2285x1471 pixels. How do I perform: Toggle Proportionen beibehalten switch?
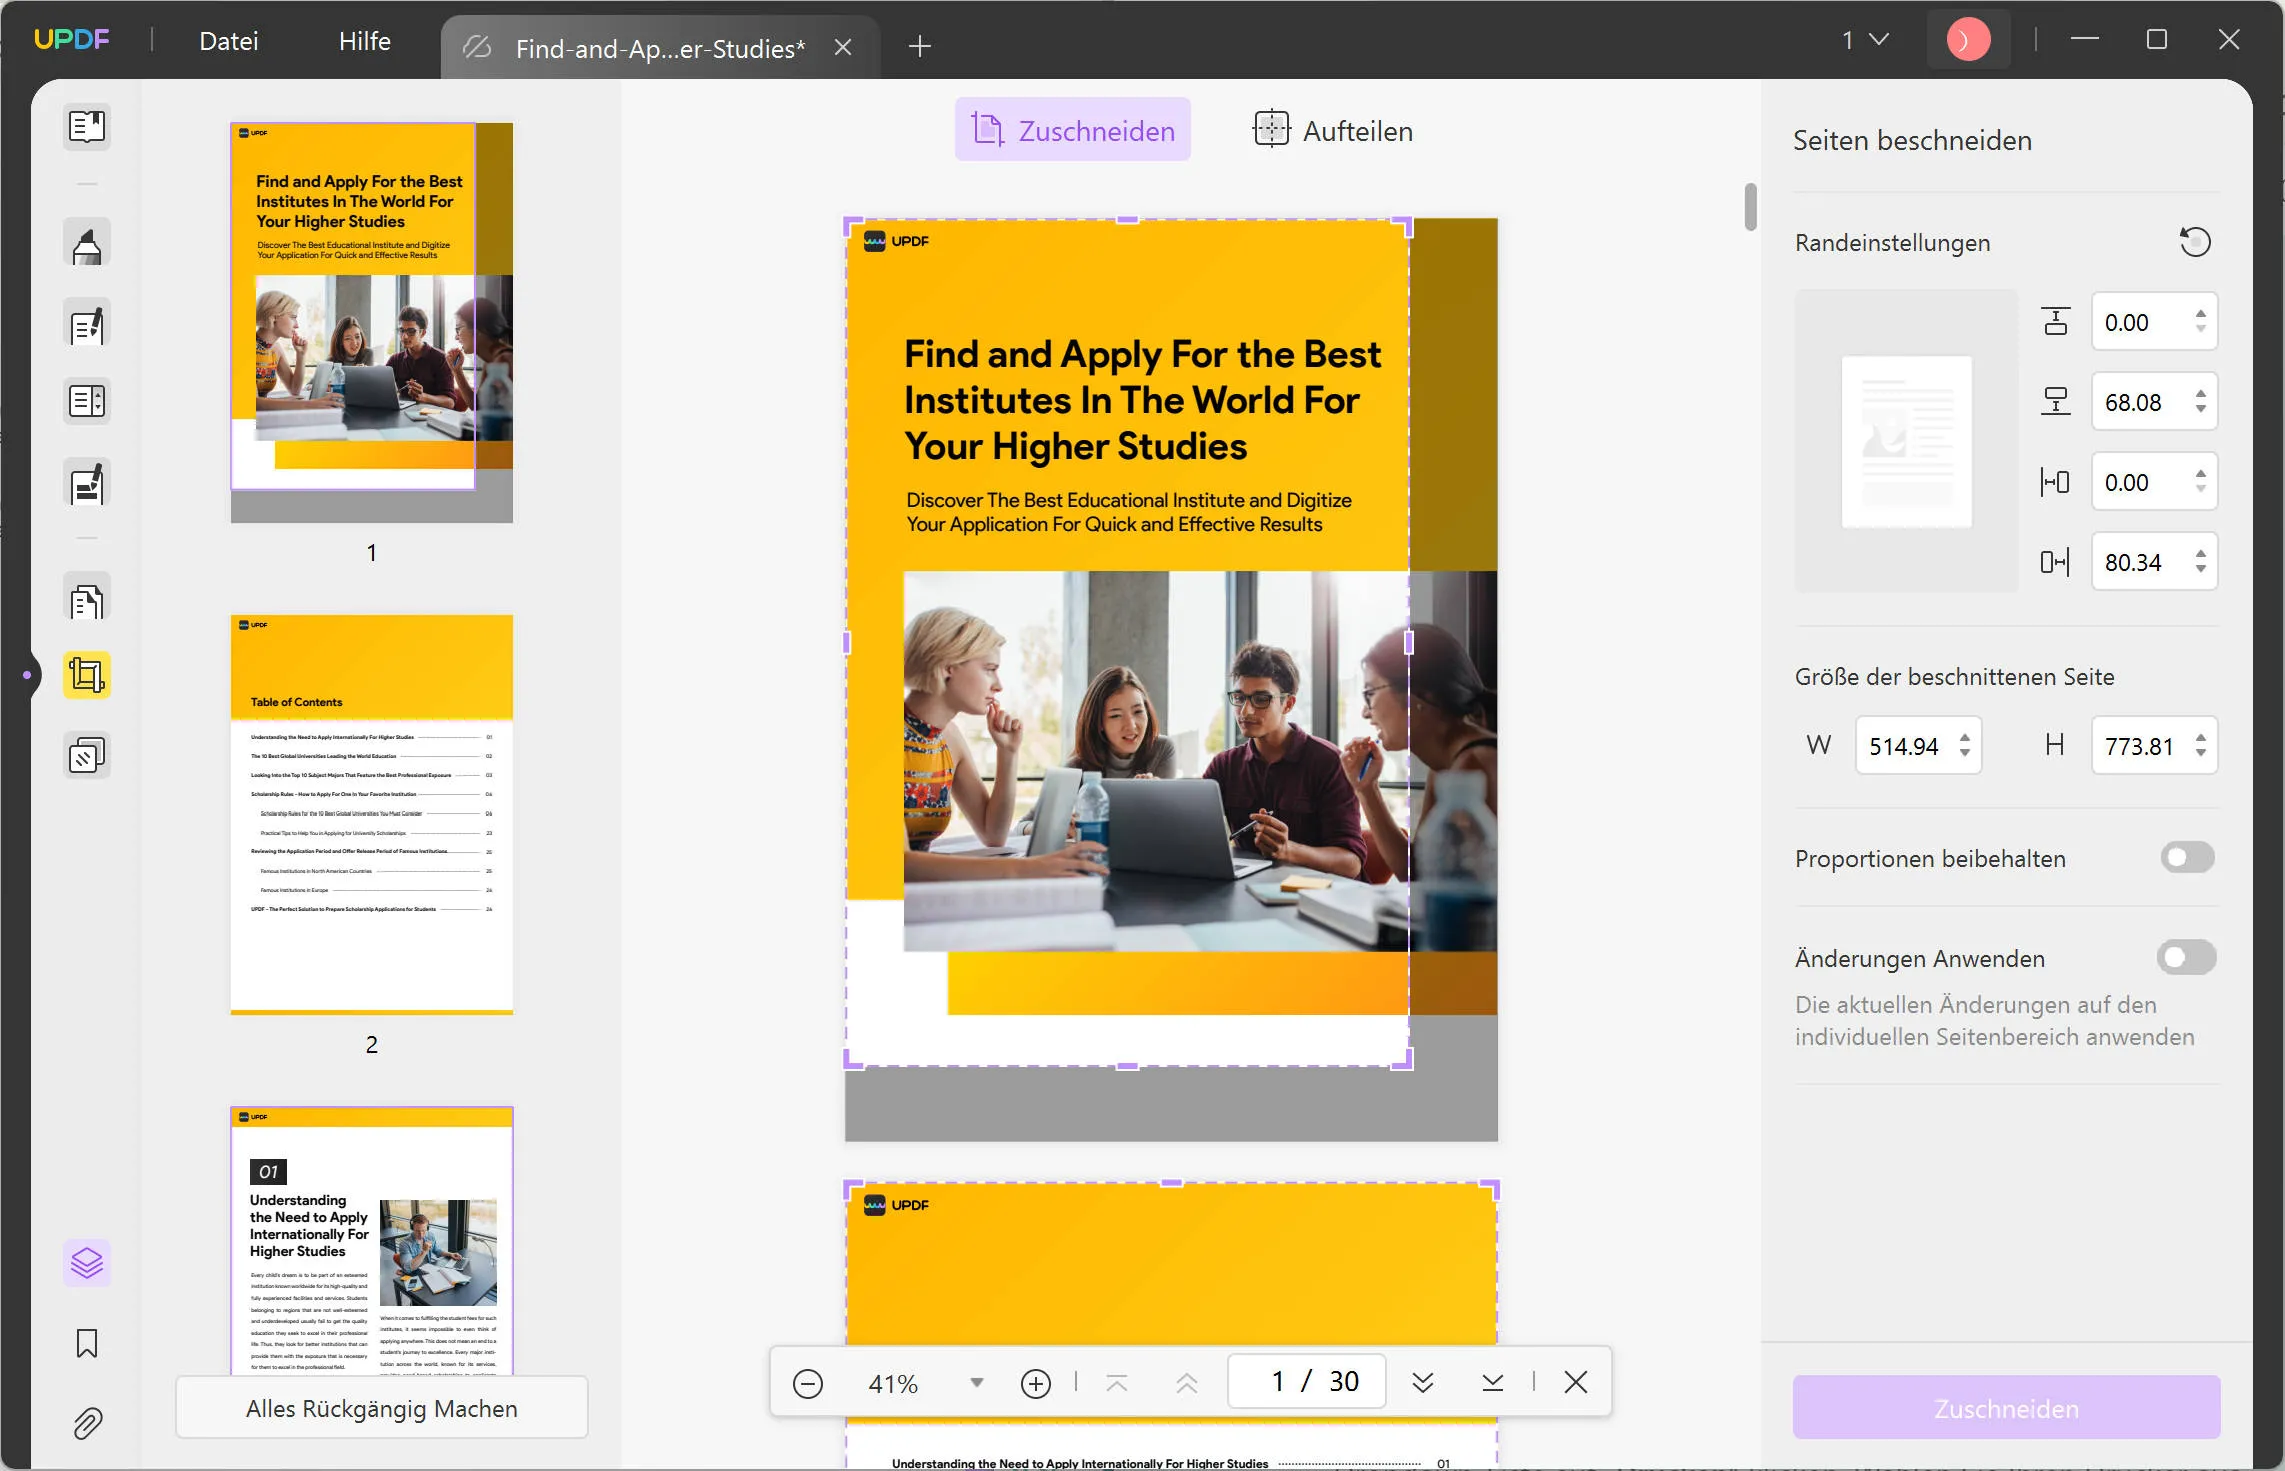2187,858
